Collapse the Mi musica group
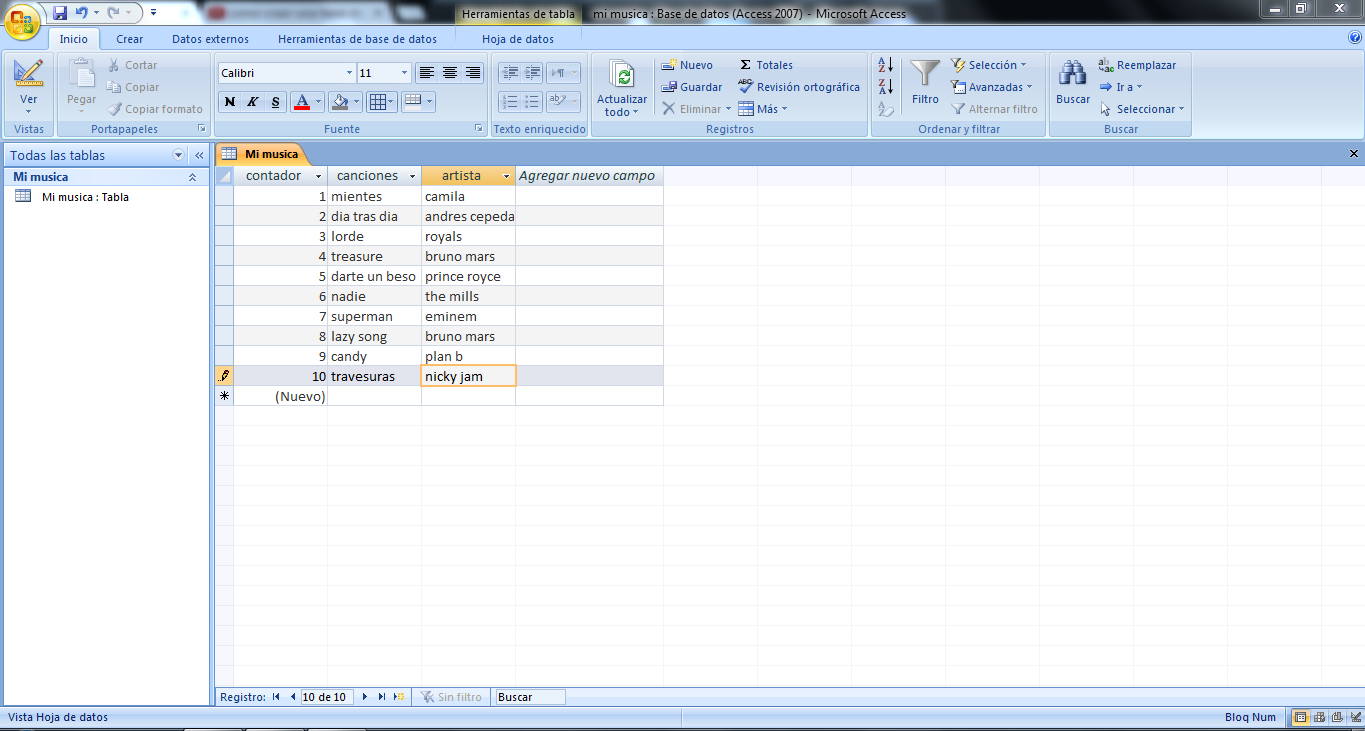This screenshot has width=1365, height=731. [192, 177]
